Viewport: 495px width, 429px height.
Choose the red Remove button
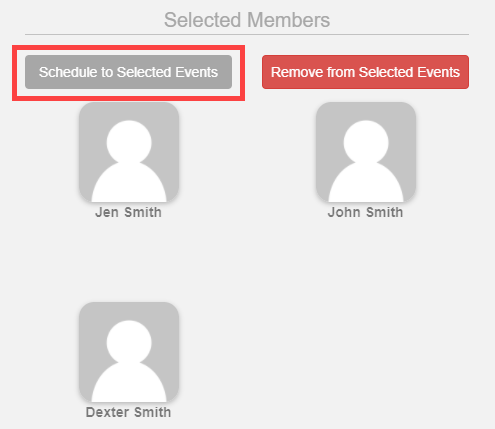[365, 72]
